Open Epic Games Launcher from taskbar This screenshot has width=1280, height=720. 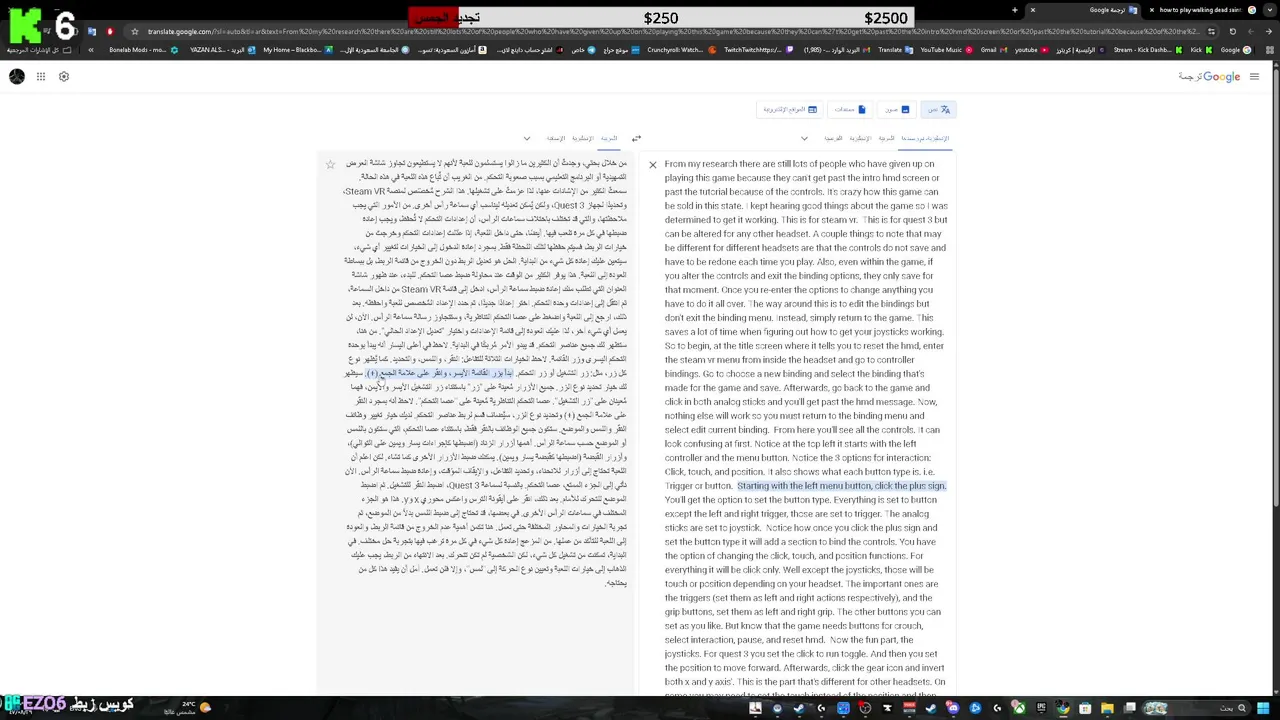coord(1041,708)
